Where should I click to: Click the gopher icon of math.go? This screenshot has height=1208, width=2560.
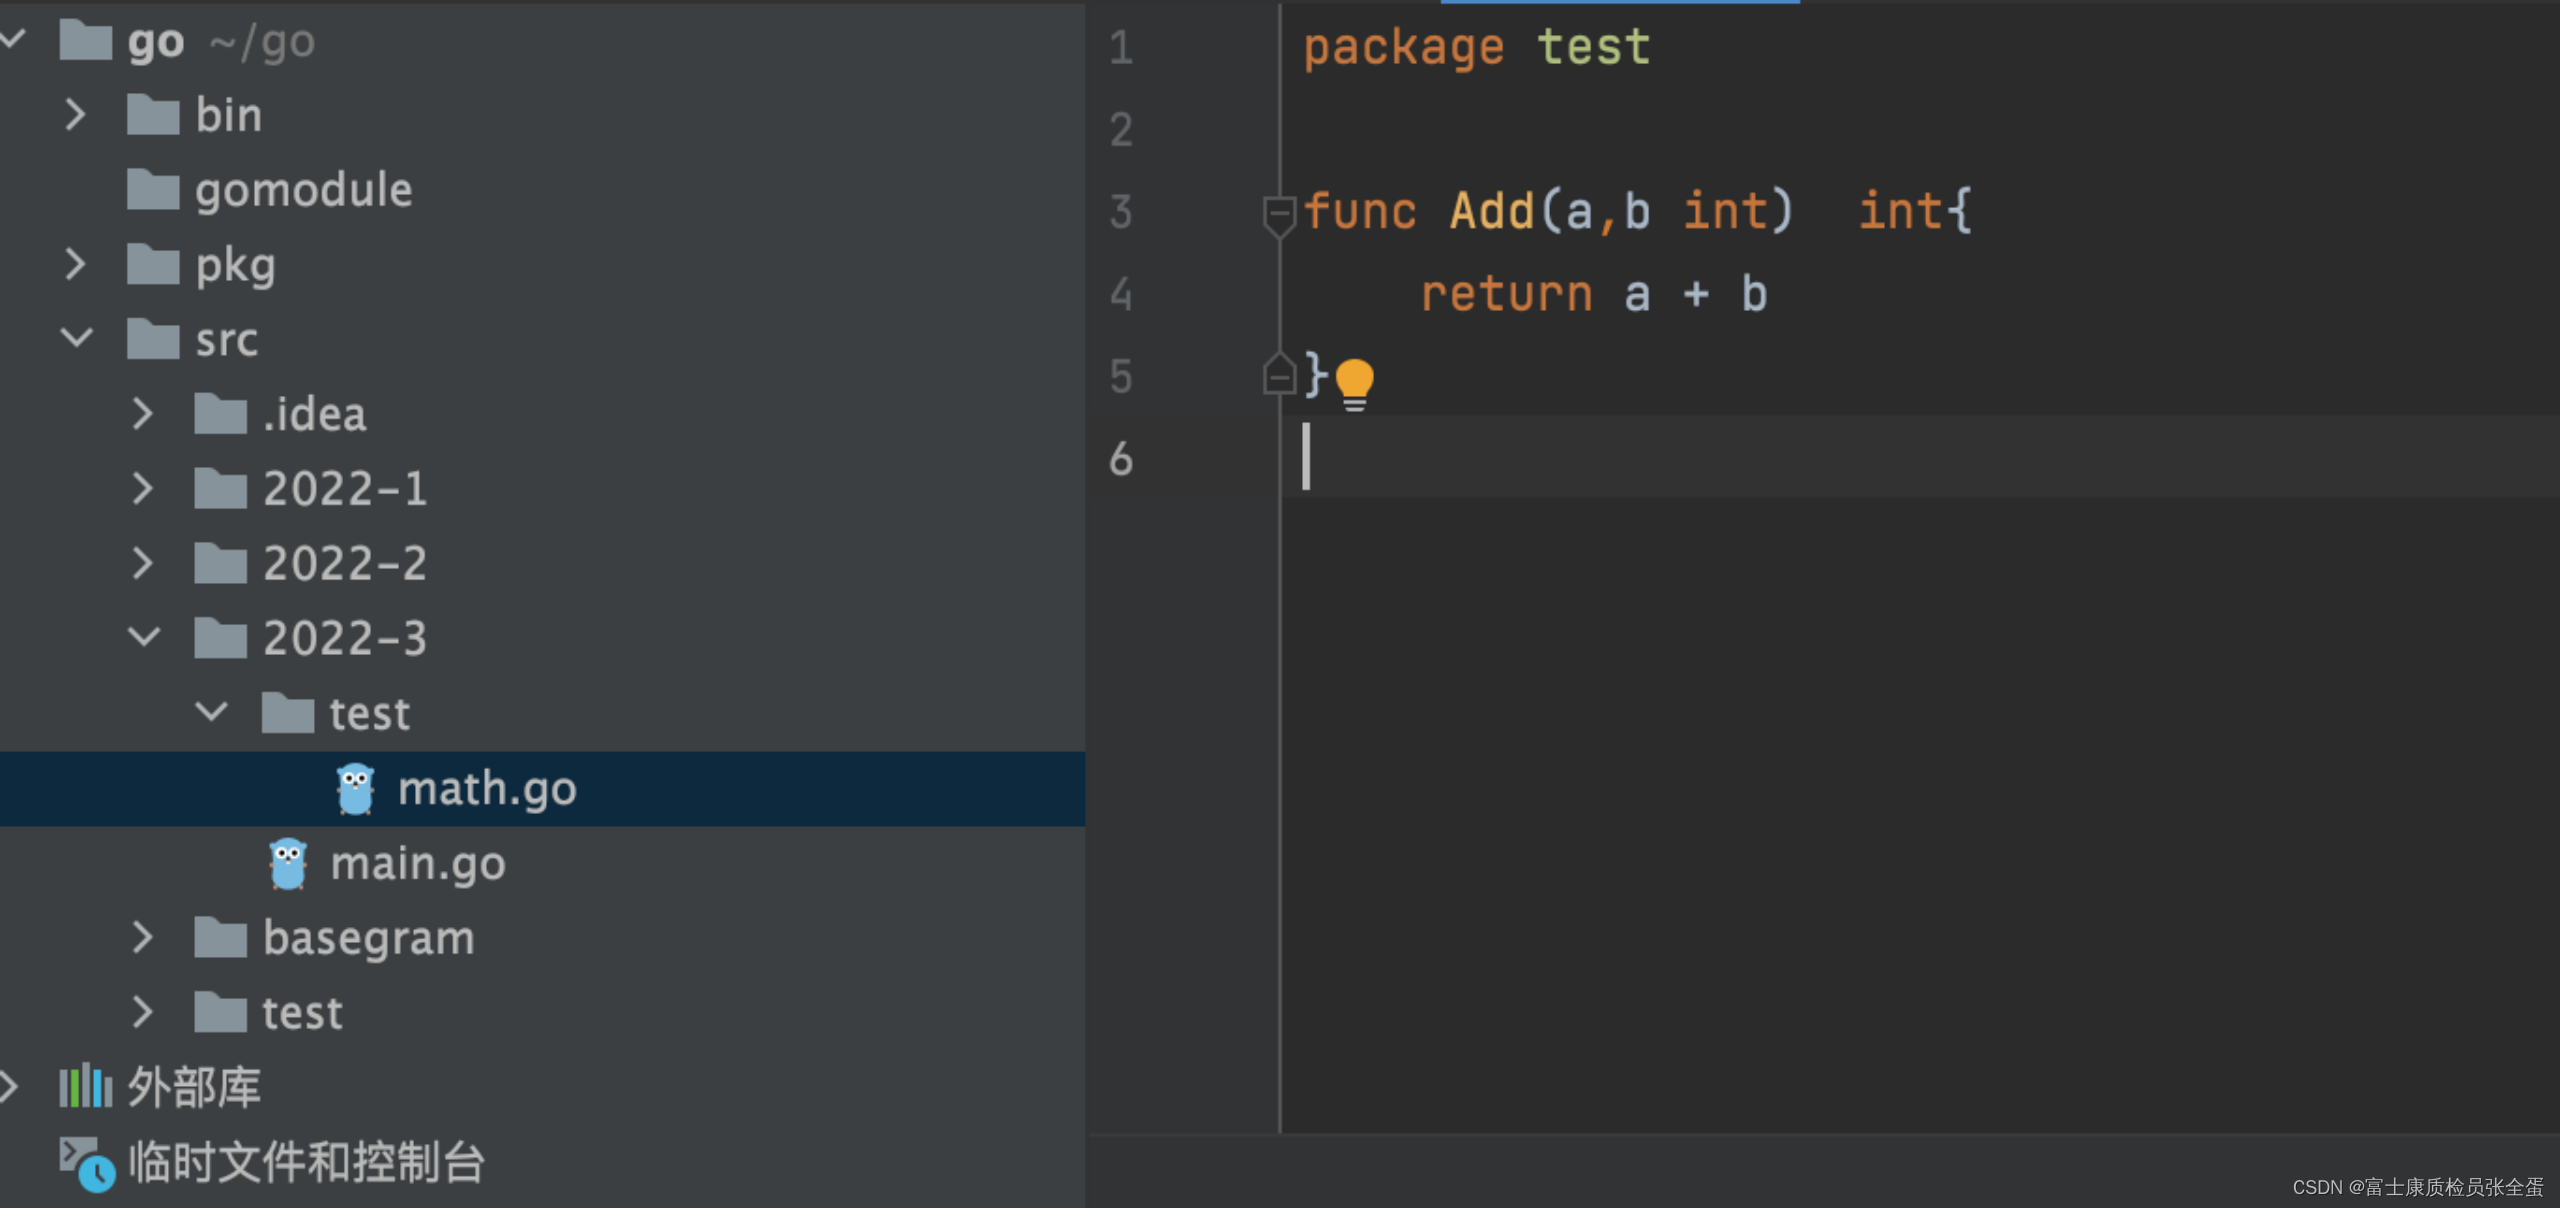click(x=355, y=789)
